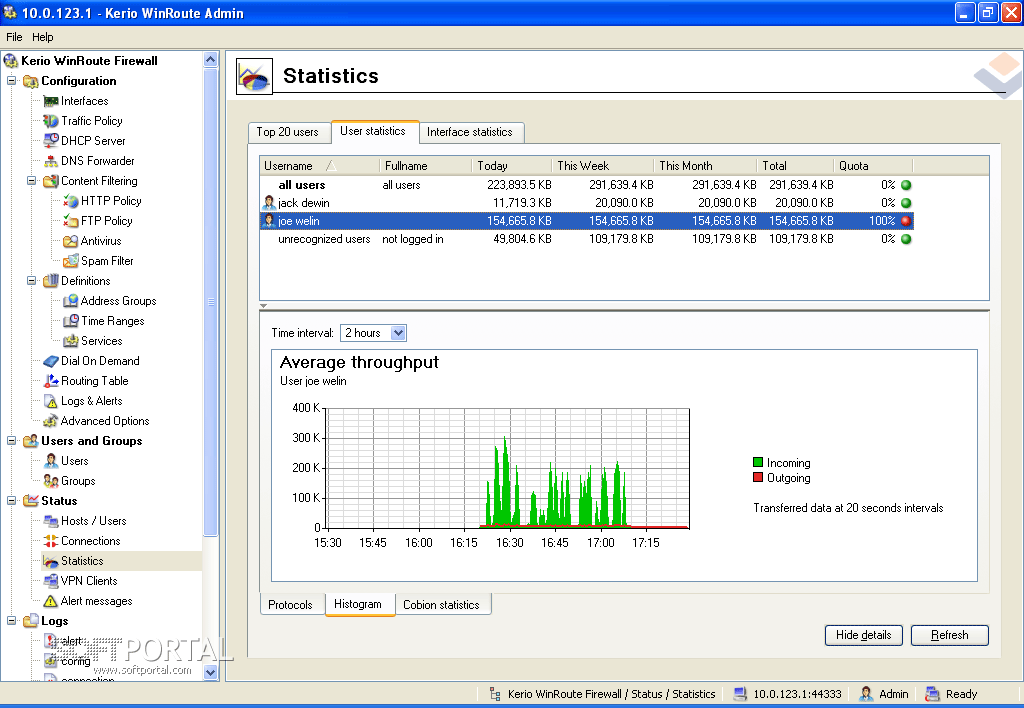
Task: Switch to the Interface statistics tab
Action: click(x=470, y=132)
